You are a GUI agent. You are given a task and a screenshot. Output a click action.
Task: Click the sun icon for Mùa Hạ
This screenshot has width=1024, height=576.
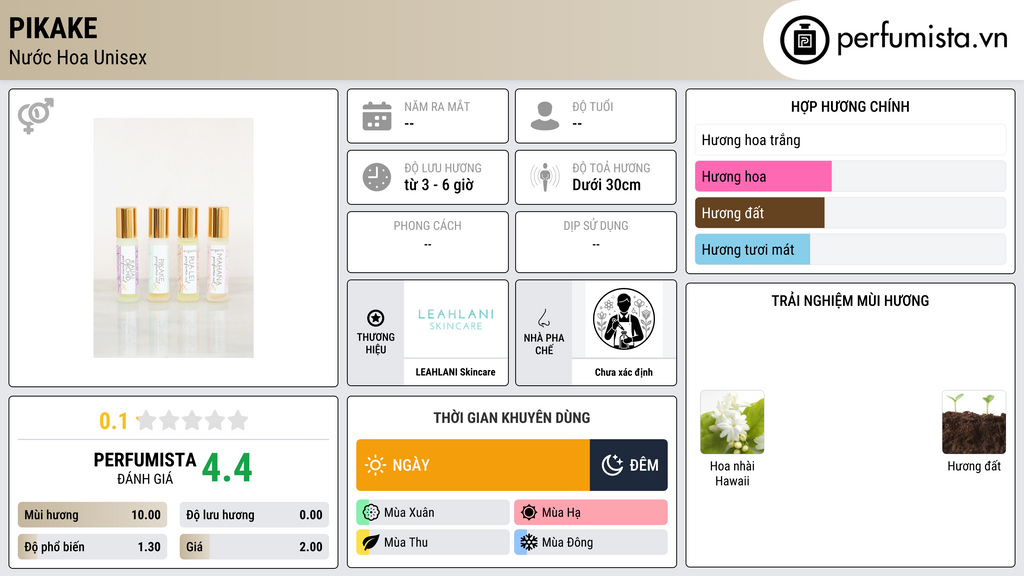529,513
